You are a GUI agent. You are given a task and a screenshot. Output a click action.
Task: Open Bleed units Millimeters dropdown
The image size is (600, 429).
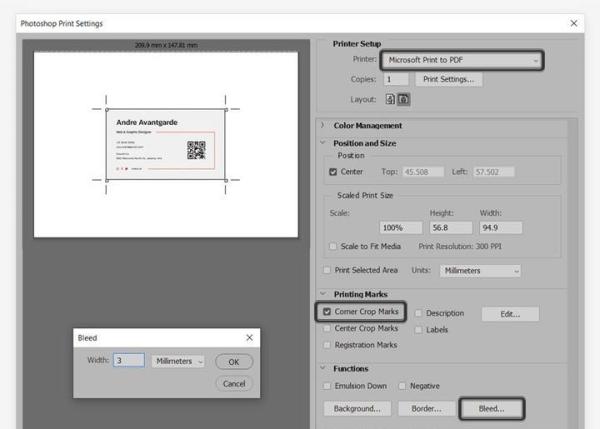point(178,361)
